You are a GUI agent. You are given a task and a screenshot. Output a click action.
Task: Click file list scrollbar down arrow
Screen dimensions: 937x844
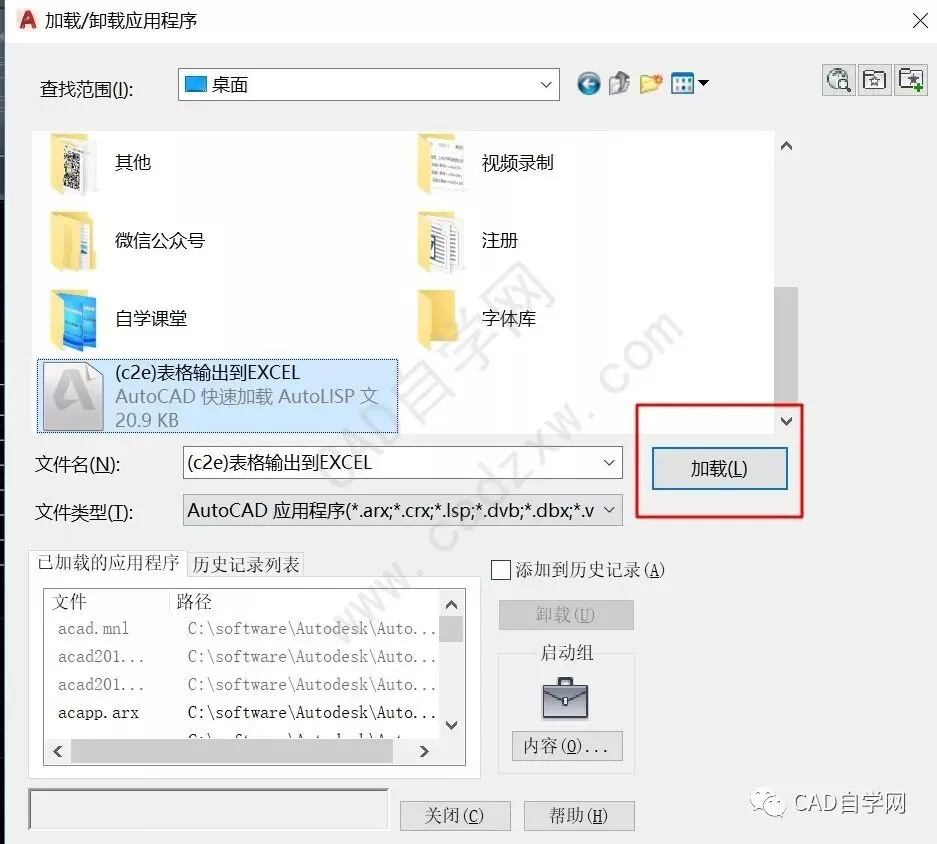[x=786, y=421]
